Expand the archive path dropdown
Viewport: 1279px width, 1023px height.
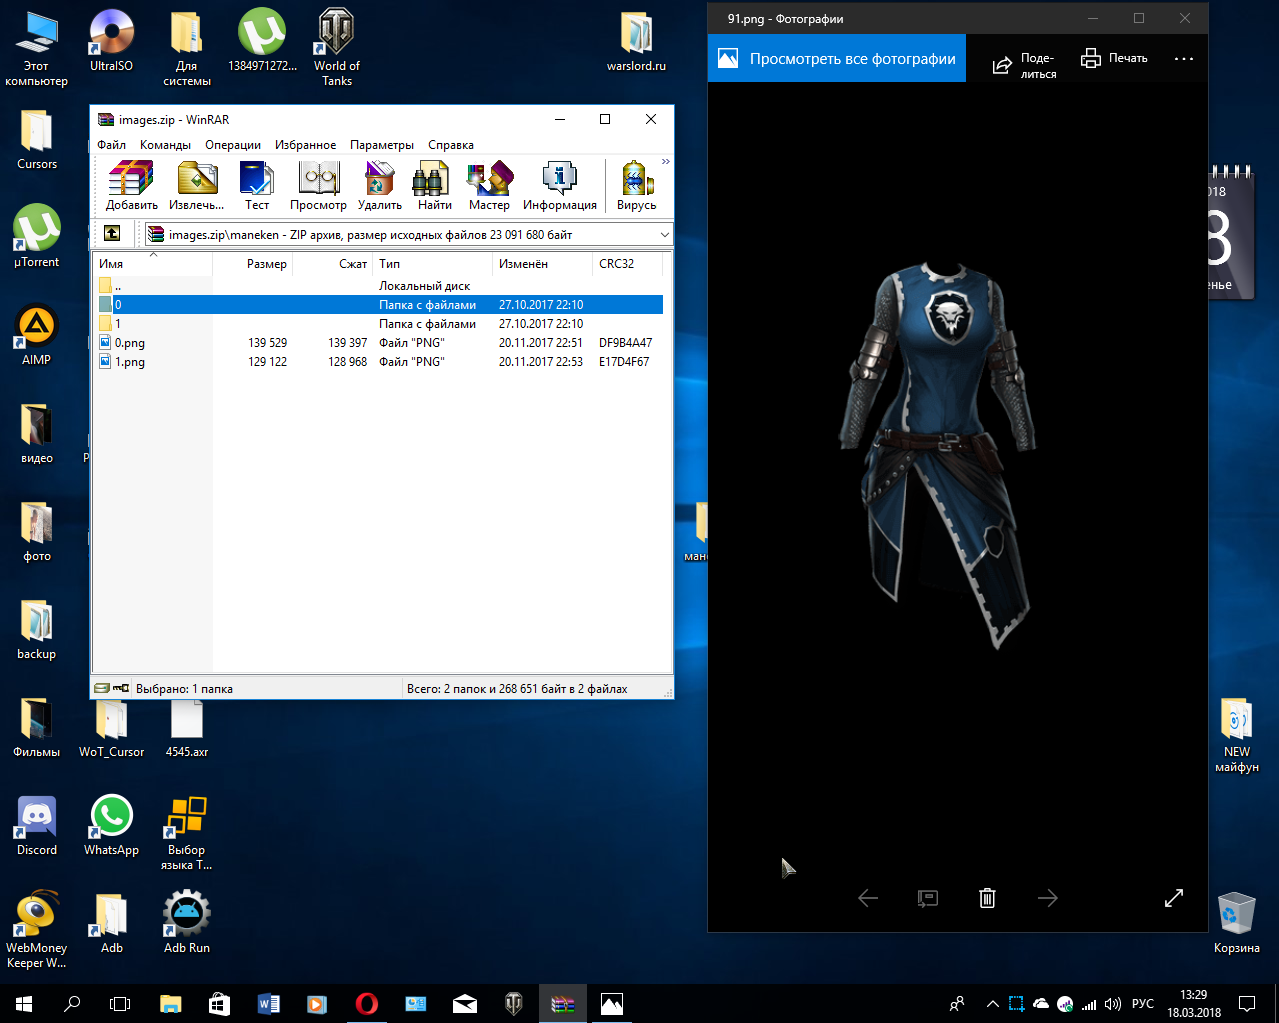664,235
